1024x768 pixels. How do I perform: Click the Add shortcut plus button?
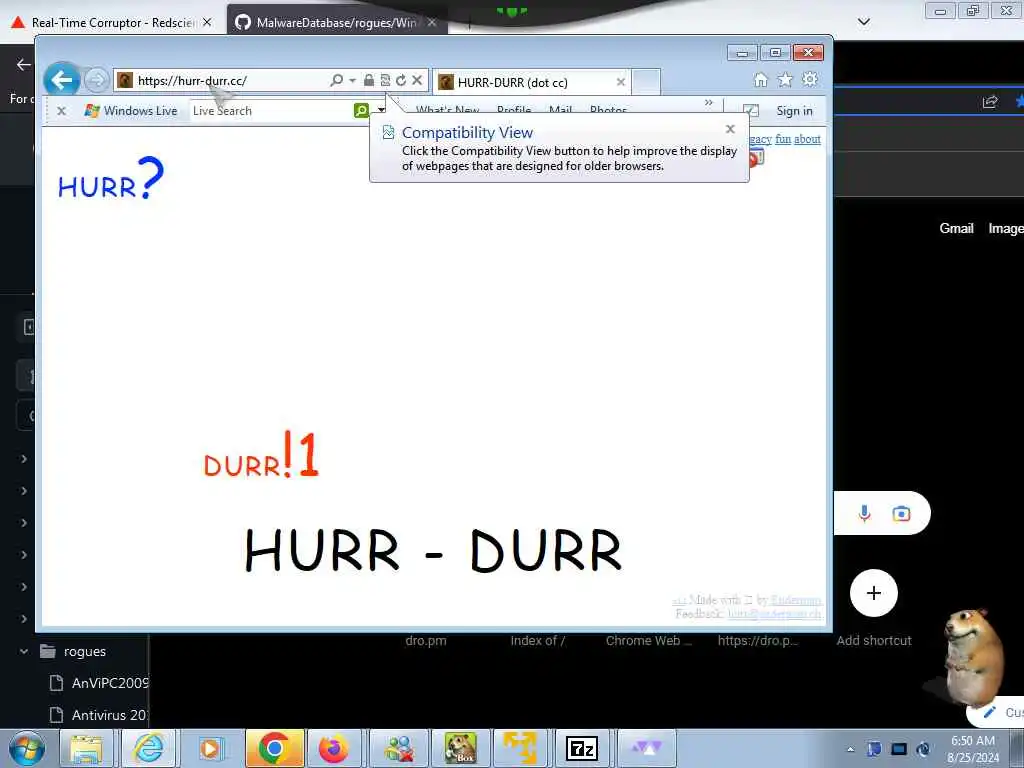(874, 593)
